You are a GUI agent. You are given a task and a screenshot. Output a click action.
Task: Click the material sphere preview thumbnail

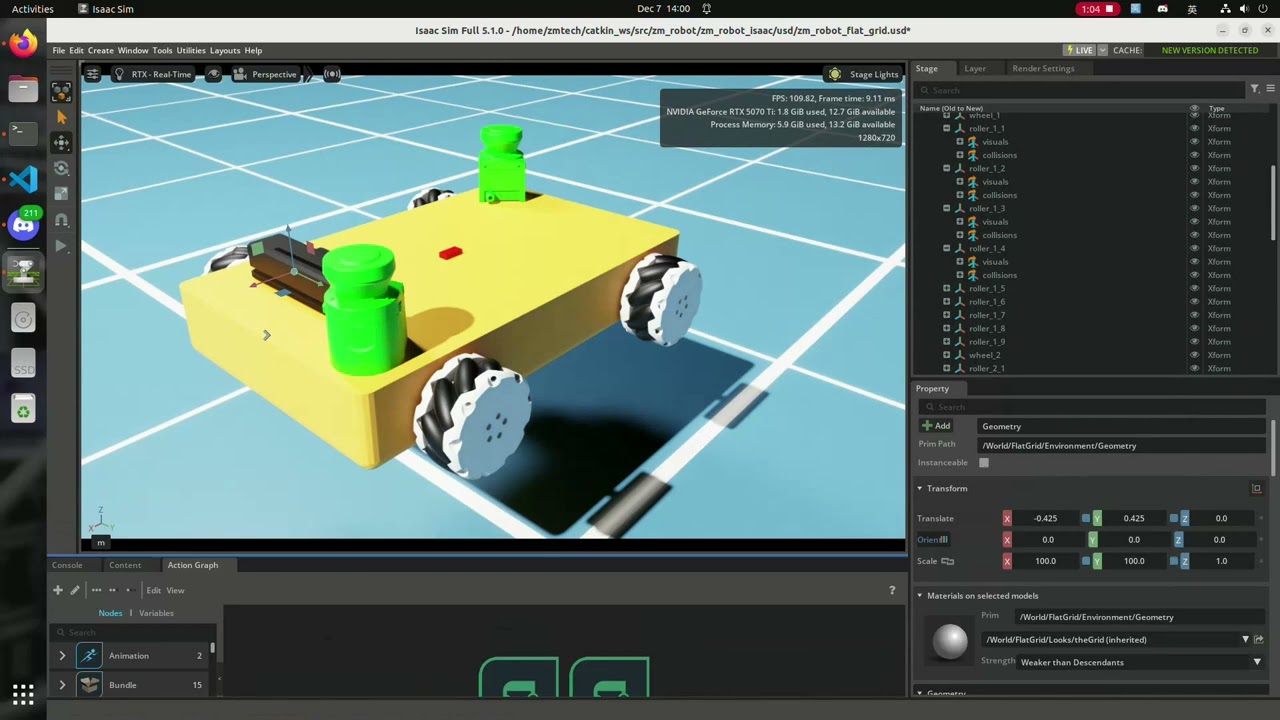point(949,643)
